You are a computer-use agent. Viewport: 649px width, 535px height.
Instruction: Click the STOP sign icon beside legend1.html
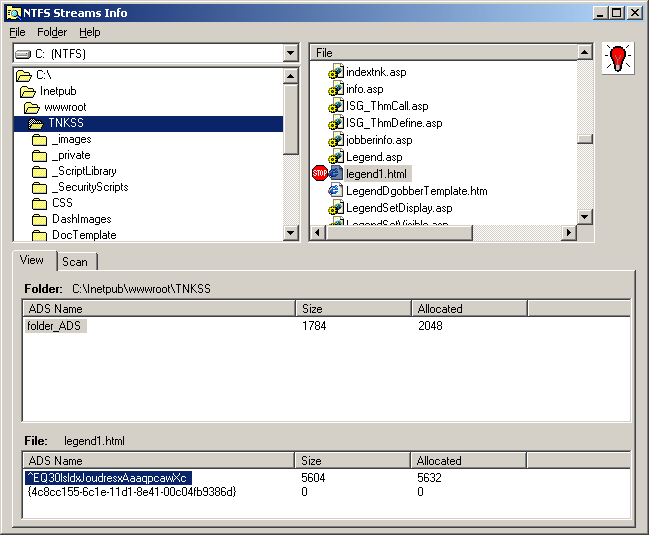(320, 173)
